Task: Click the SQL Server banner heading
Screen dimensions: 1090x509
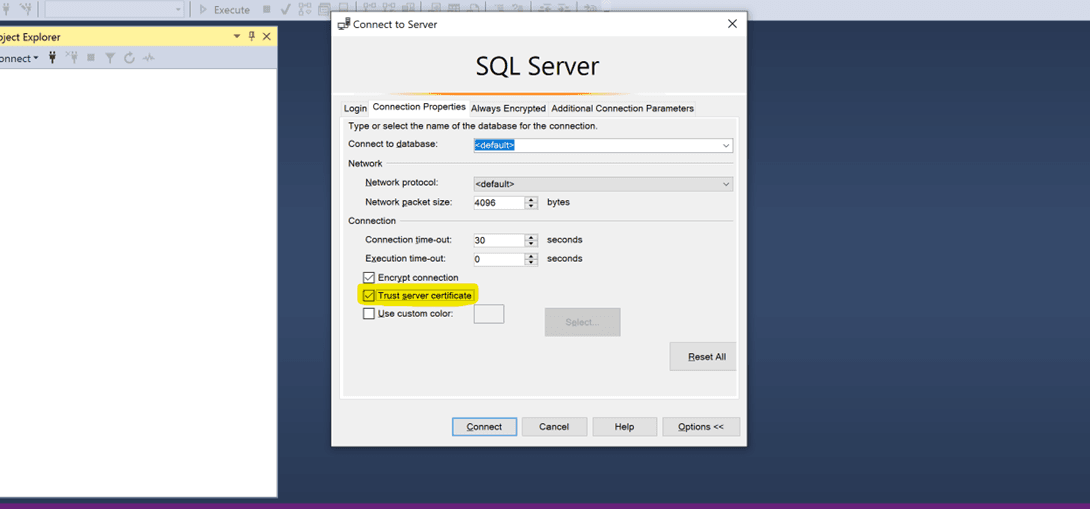Action: (x=537, y=67)
